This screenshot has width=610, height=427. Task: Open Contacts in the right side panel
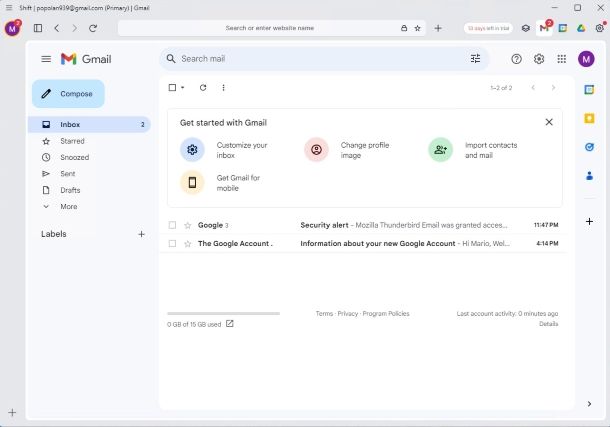(x=589, y=176)
